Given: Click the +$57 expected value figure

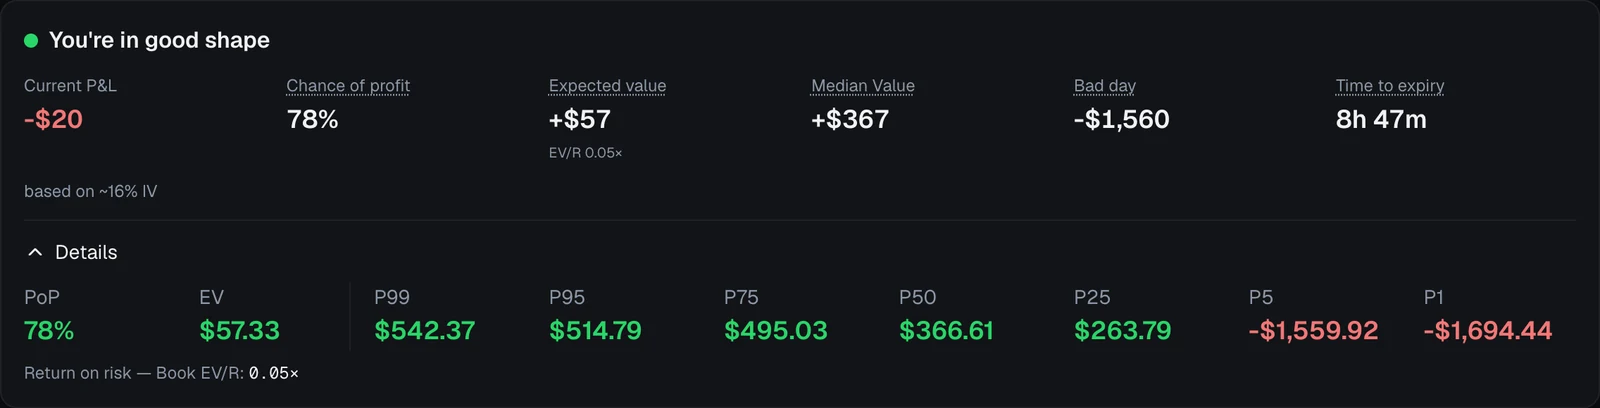Looking at the screenshot, I should pyautogui.click(x=580, y=119).
